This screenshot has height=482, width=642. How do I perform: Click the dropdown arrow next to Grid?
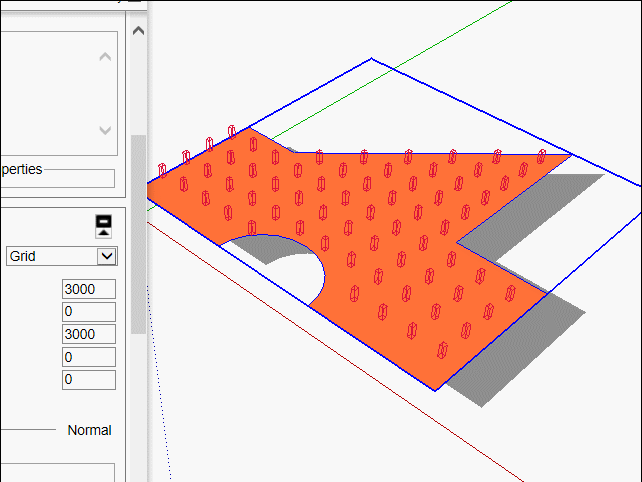click(106, 256)
